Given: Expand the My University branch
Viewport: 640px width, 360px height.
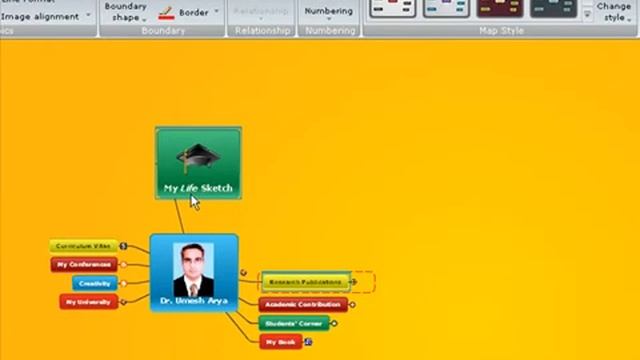Looking at the screenshot, I should [123, 302].
